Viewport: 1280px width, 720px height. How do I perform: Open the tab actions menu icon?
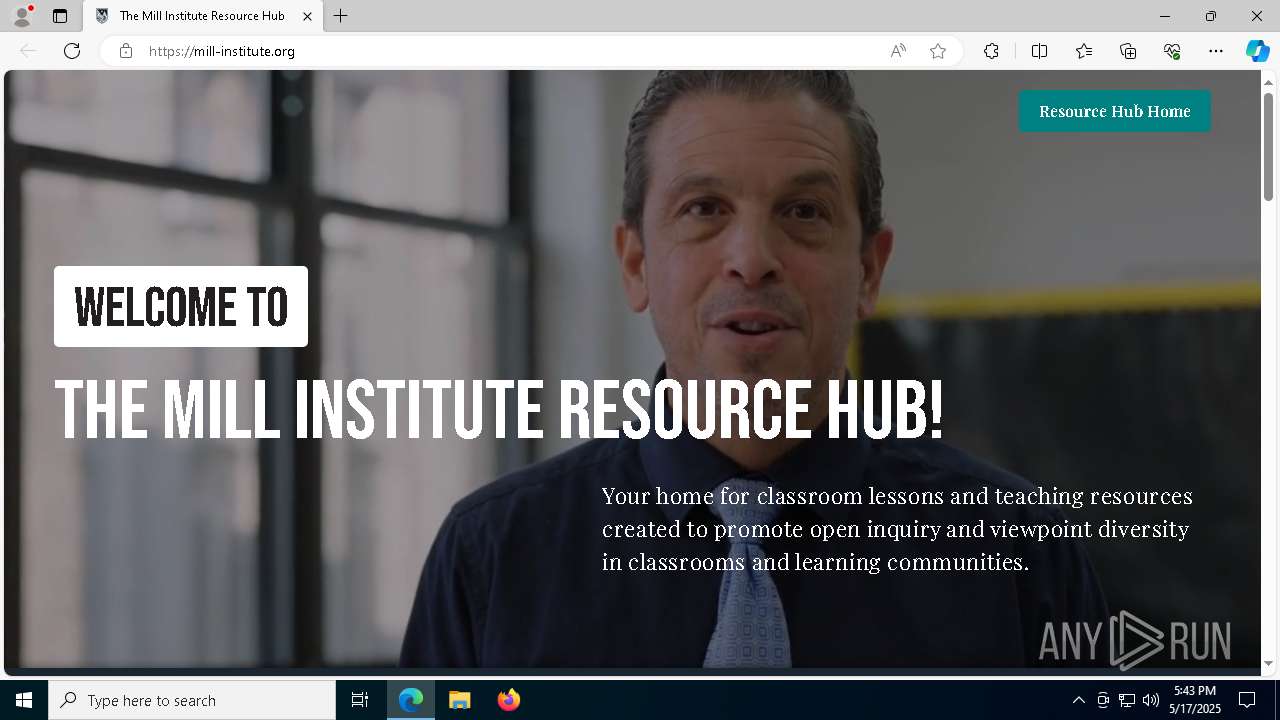coord(60,16)
